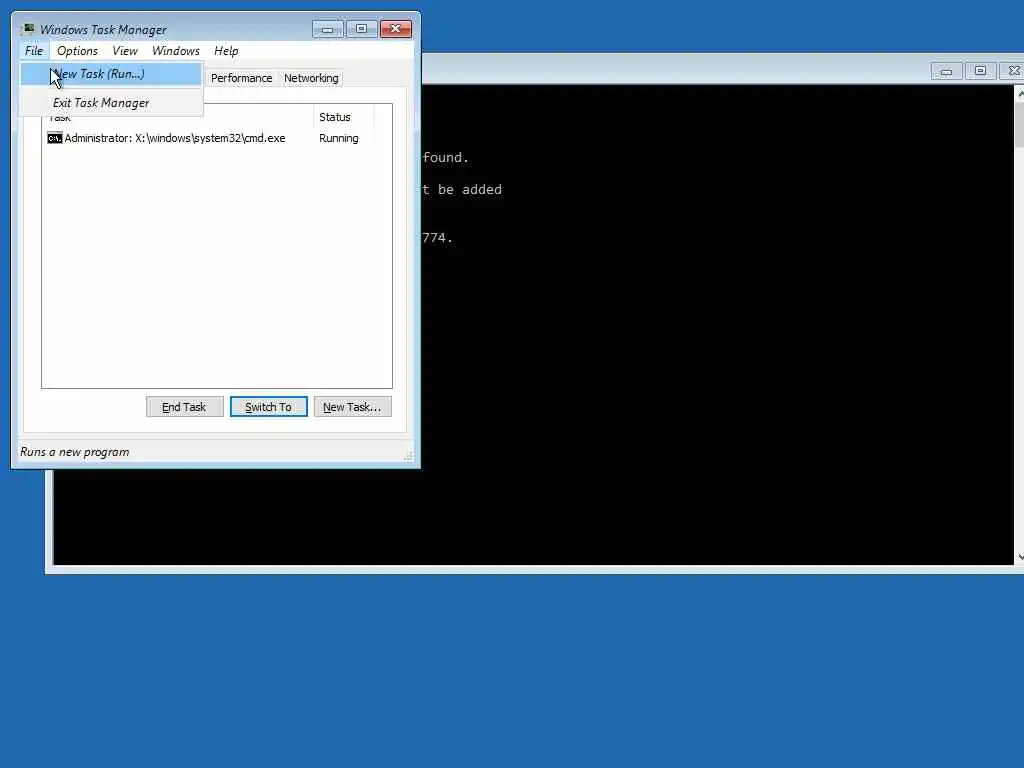Screen dimensions: 1024x768
Task: Click the 'Runs a new program' status text
Action: click(74, 452)
